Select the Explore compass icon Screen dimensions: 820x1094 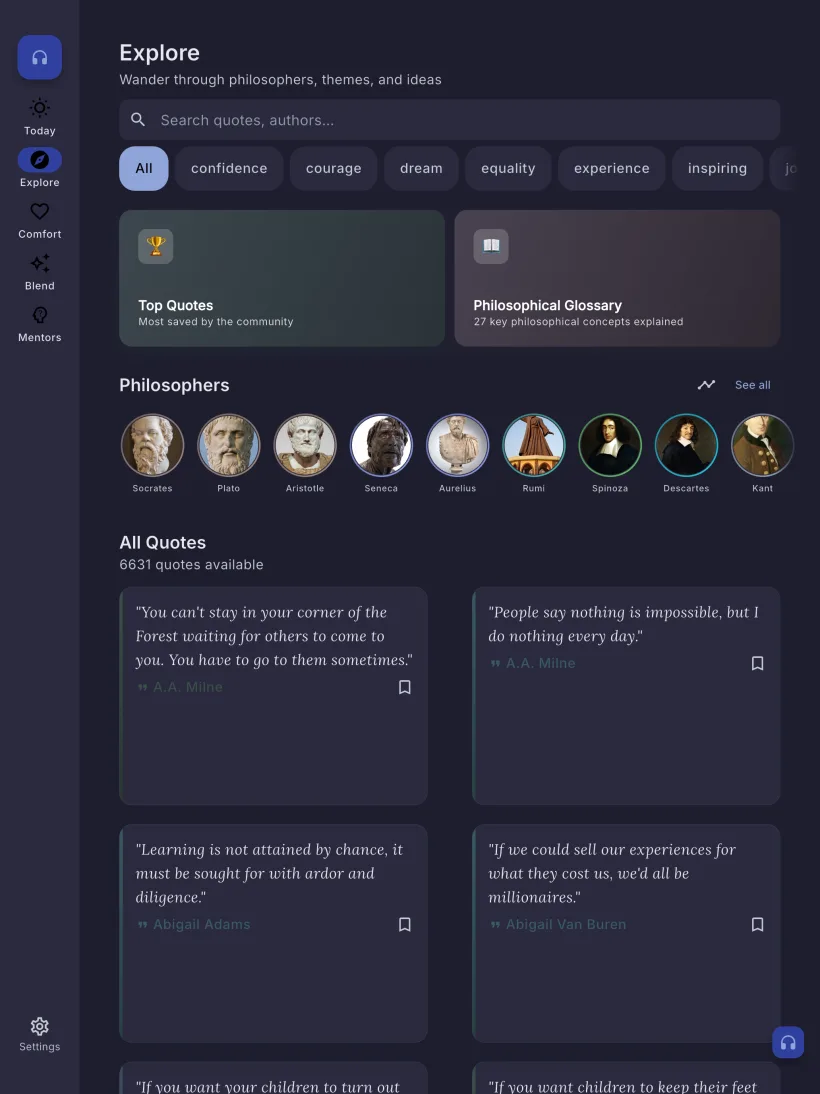tap(40, 160)
